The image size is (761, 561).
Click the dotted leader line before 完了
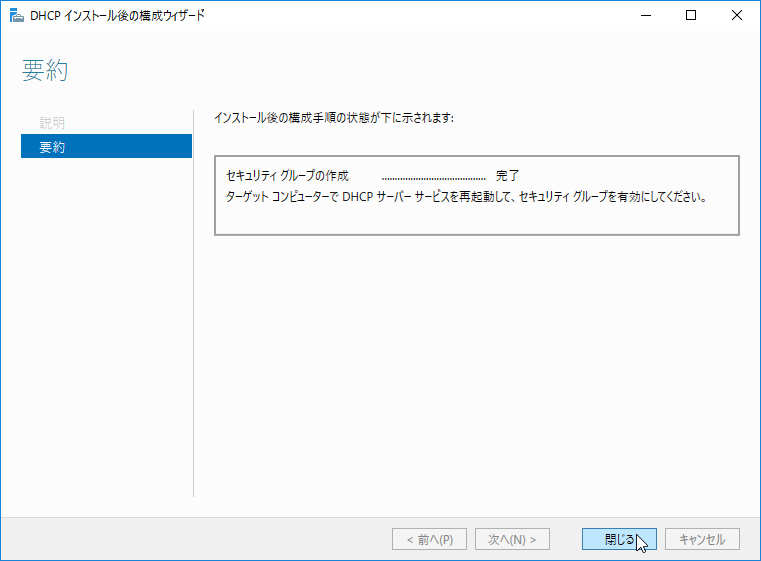pyautogui.click(x=433, y=178)
